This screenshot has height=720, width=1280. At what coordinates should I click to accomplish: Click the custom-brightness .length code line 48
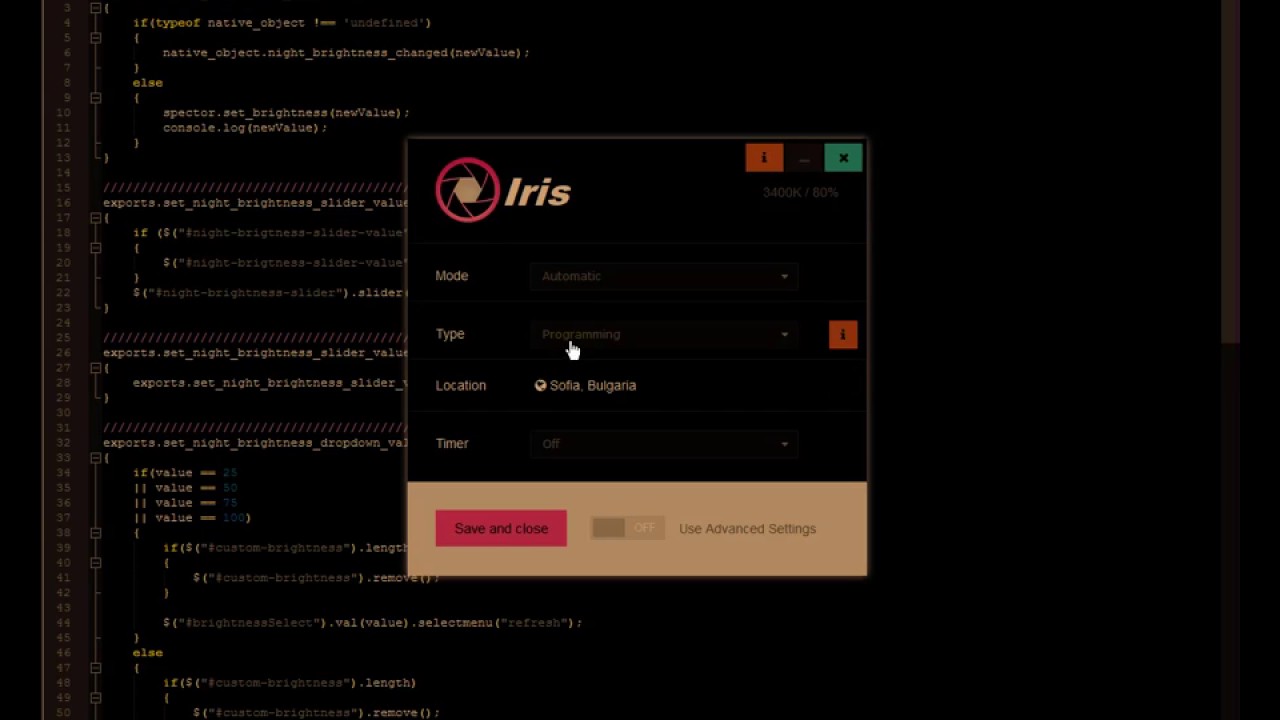[289, 683]
